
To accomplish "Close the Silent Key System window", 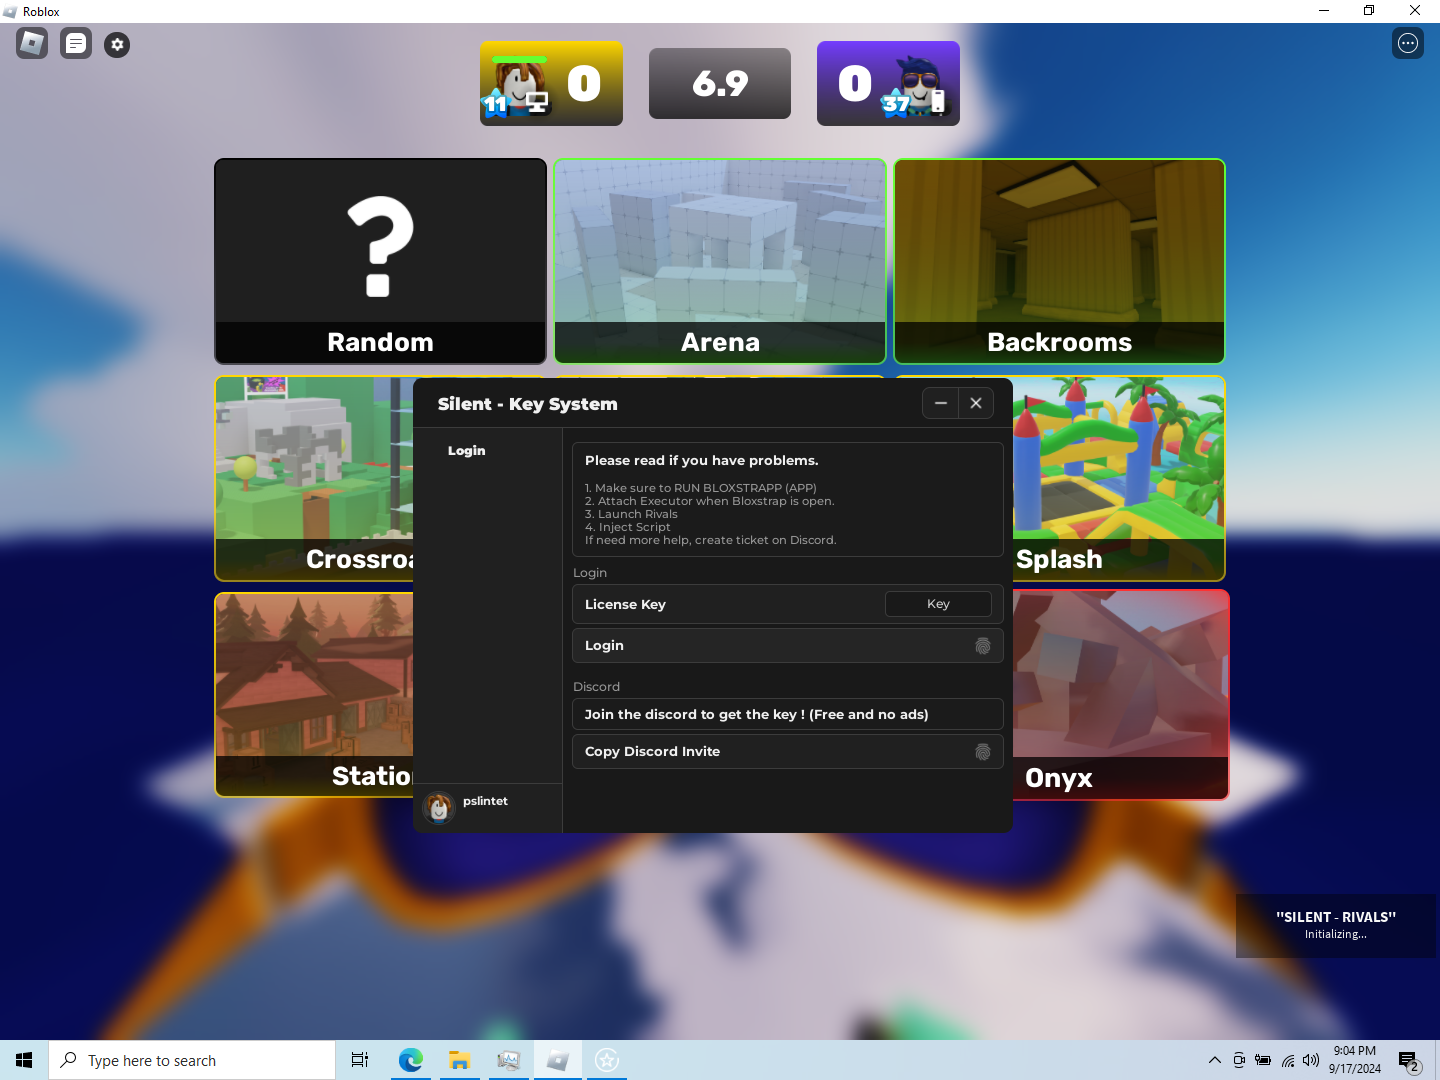I will [976, 403].
